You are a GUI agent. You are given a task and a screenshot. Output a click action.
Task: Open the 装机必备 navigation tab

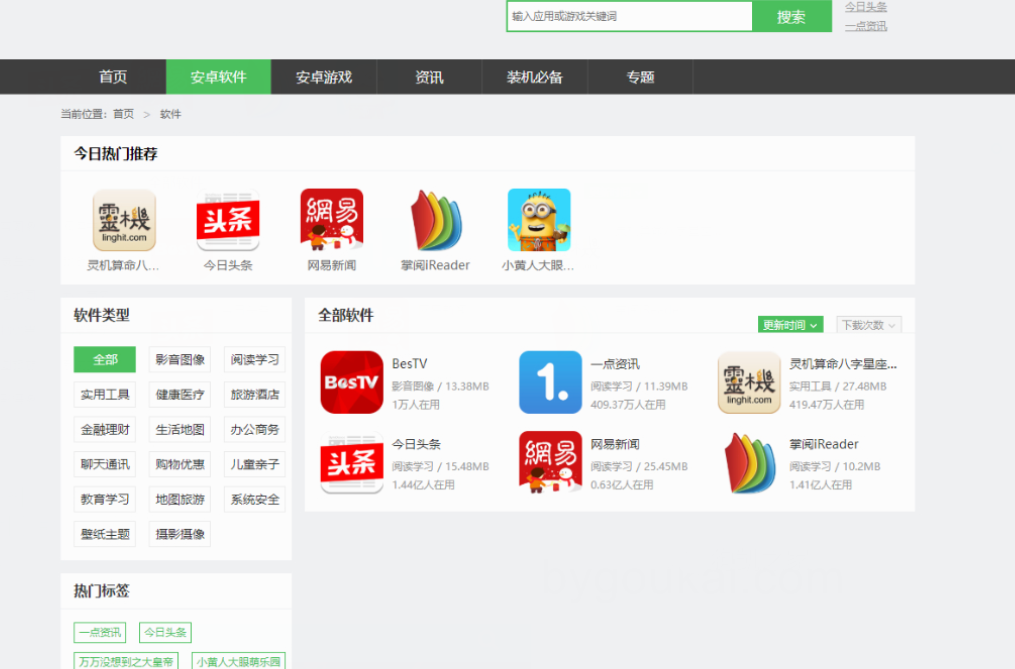535,77
